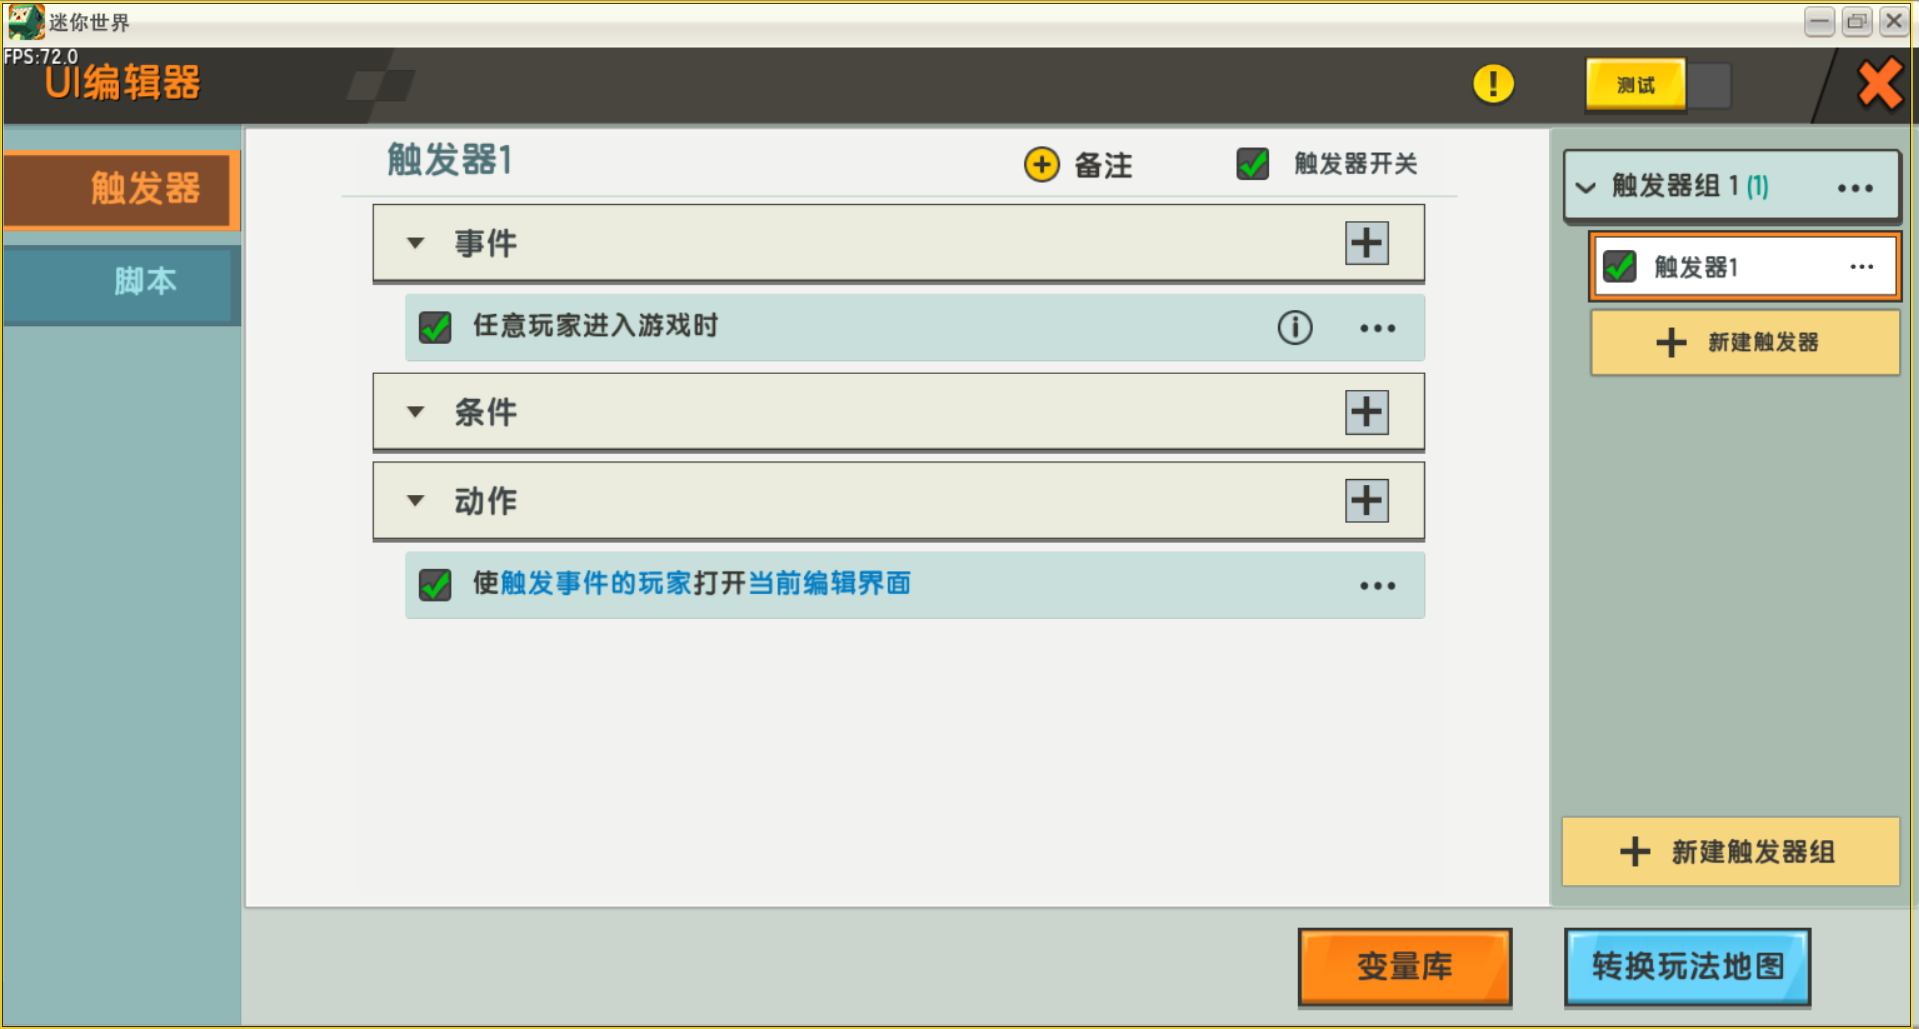This screenshot has width=1919, height=1029.
Task: Open info icon for 任意玩家进入游戏时 event
Action: [x=1294, y=327]
